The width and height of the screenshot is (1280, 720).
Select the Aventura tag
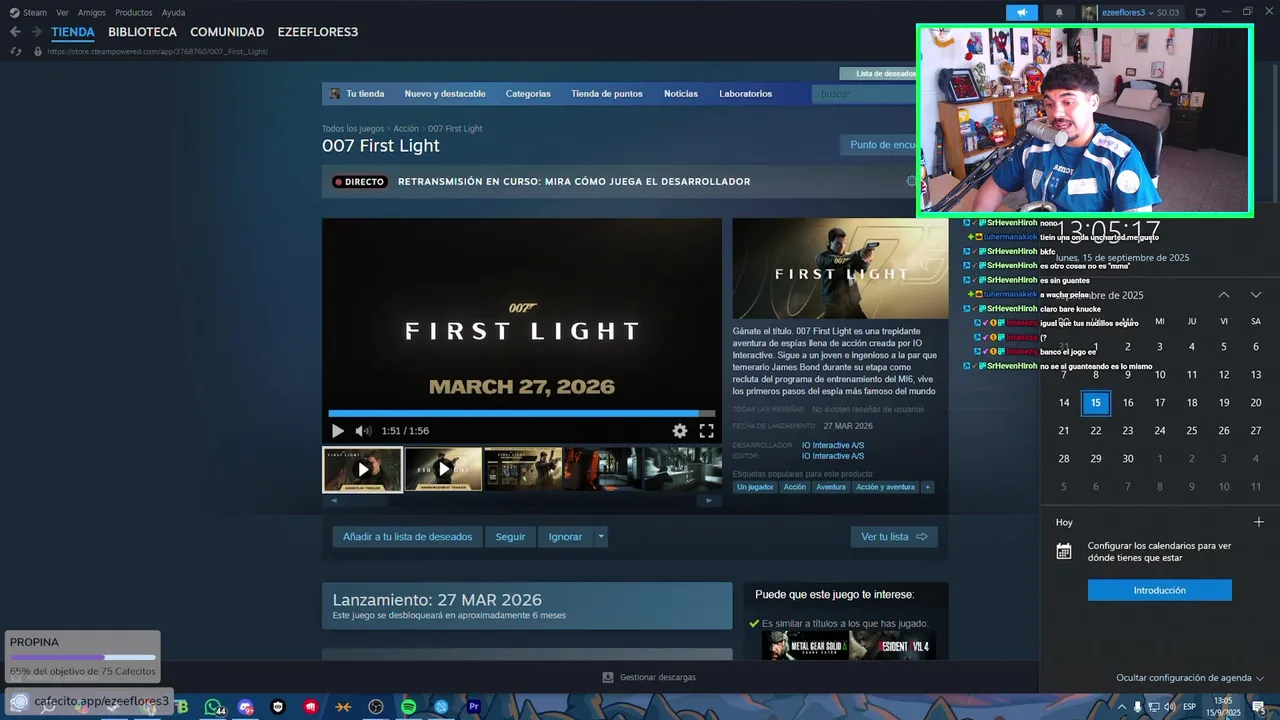coord(831,487)
